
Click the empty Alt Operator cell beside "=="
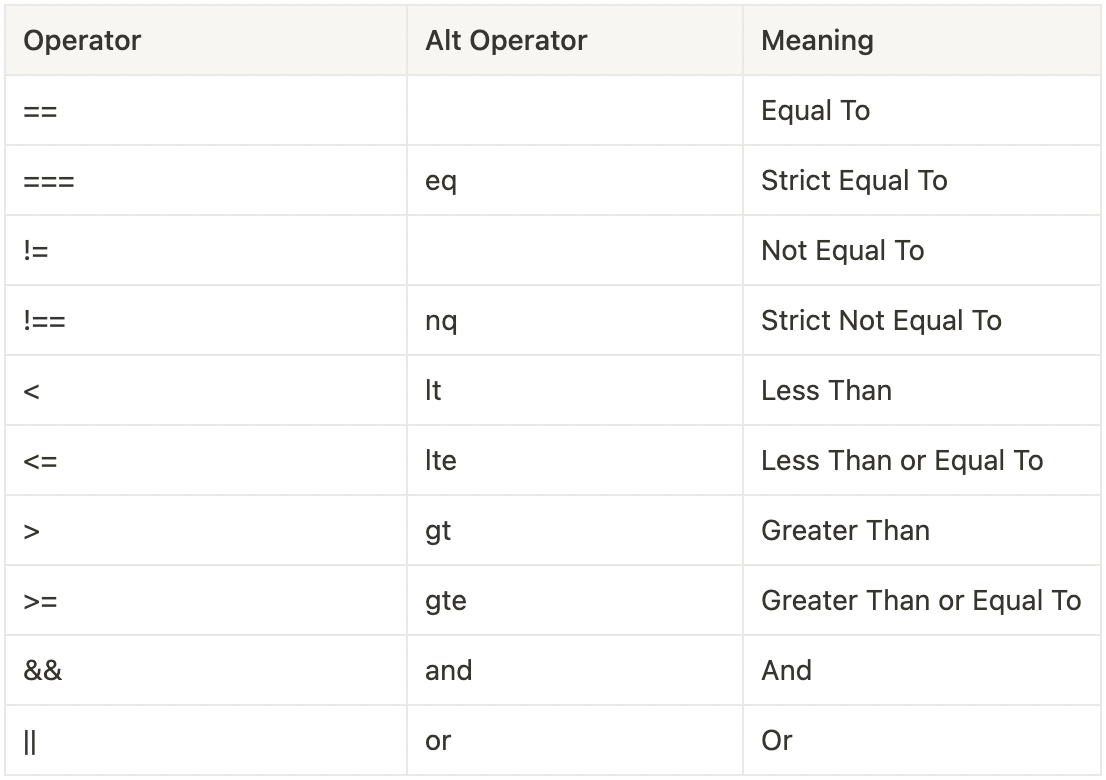point(574,111)
